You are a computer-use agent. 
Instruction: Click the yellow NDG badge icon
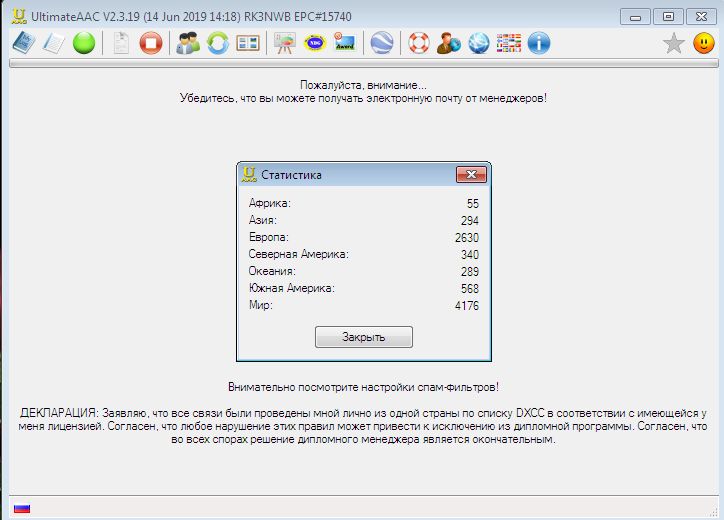pos(315,43)
